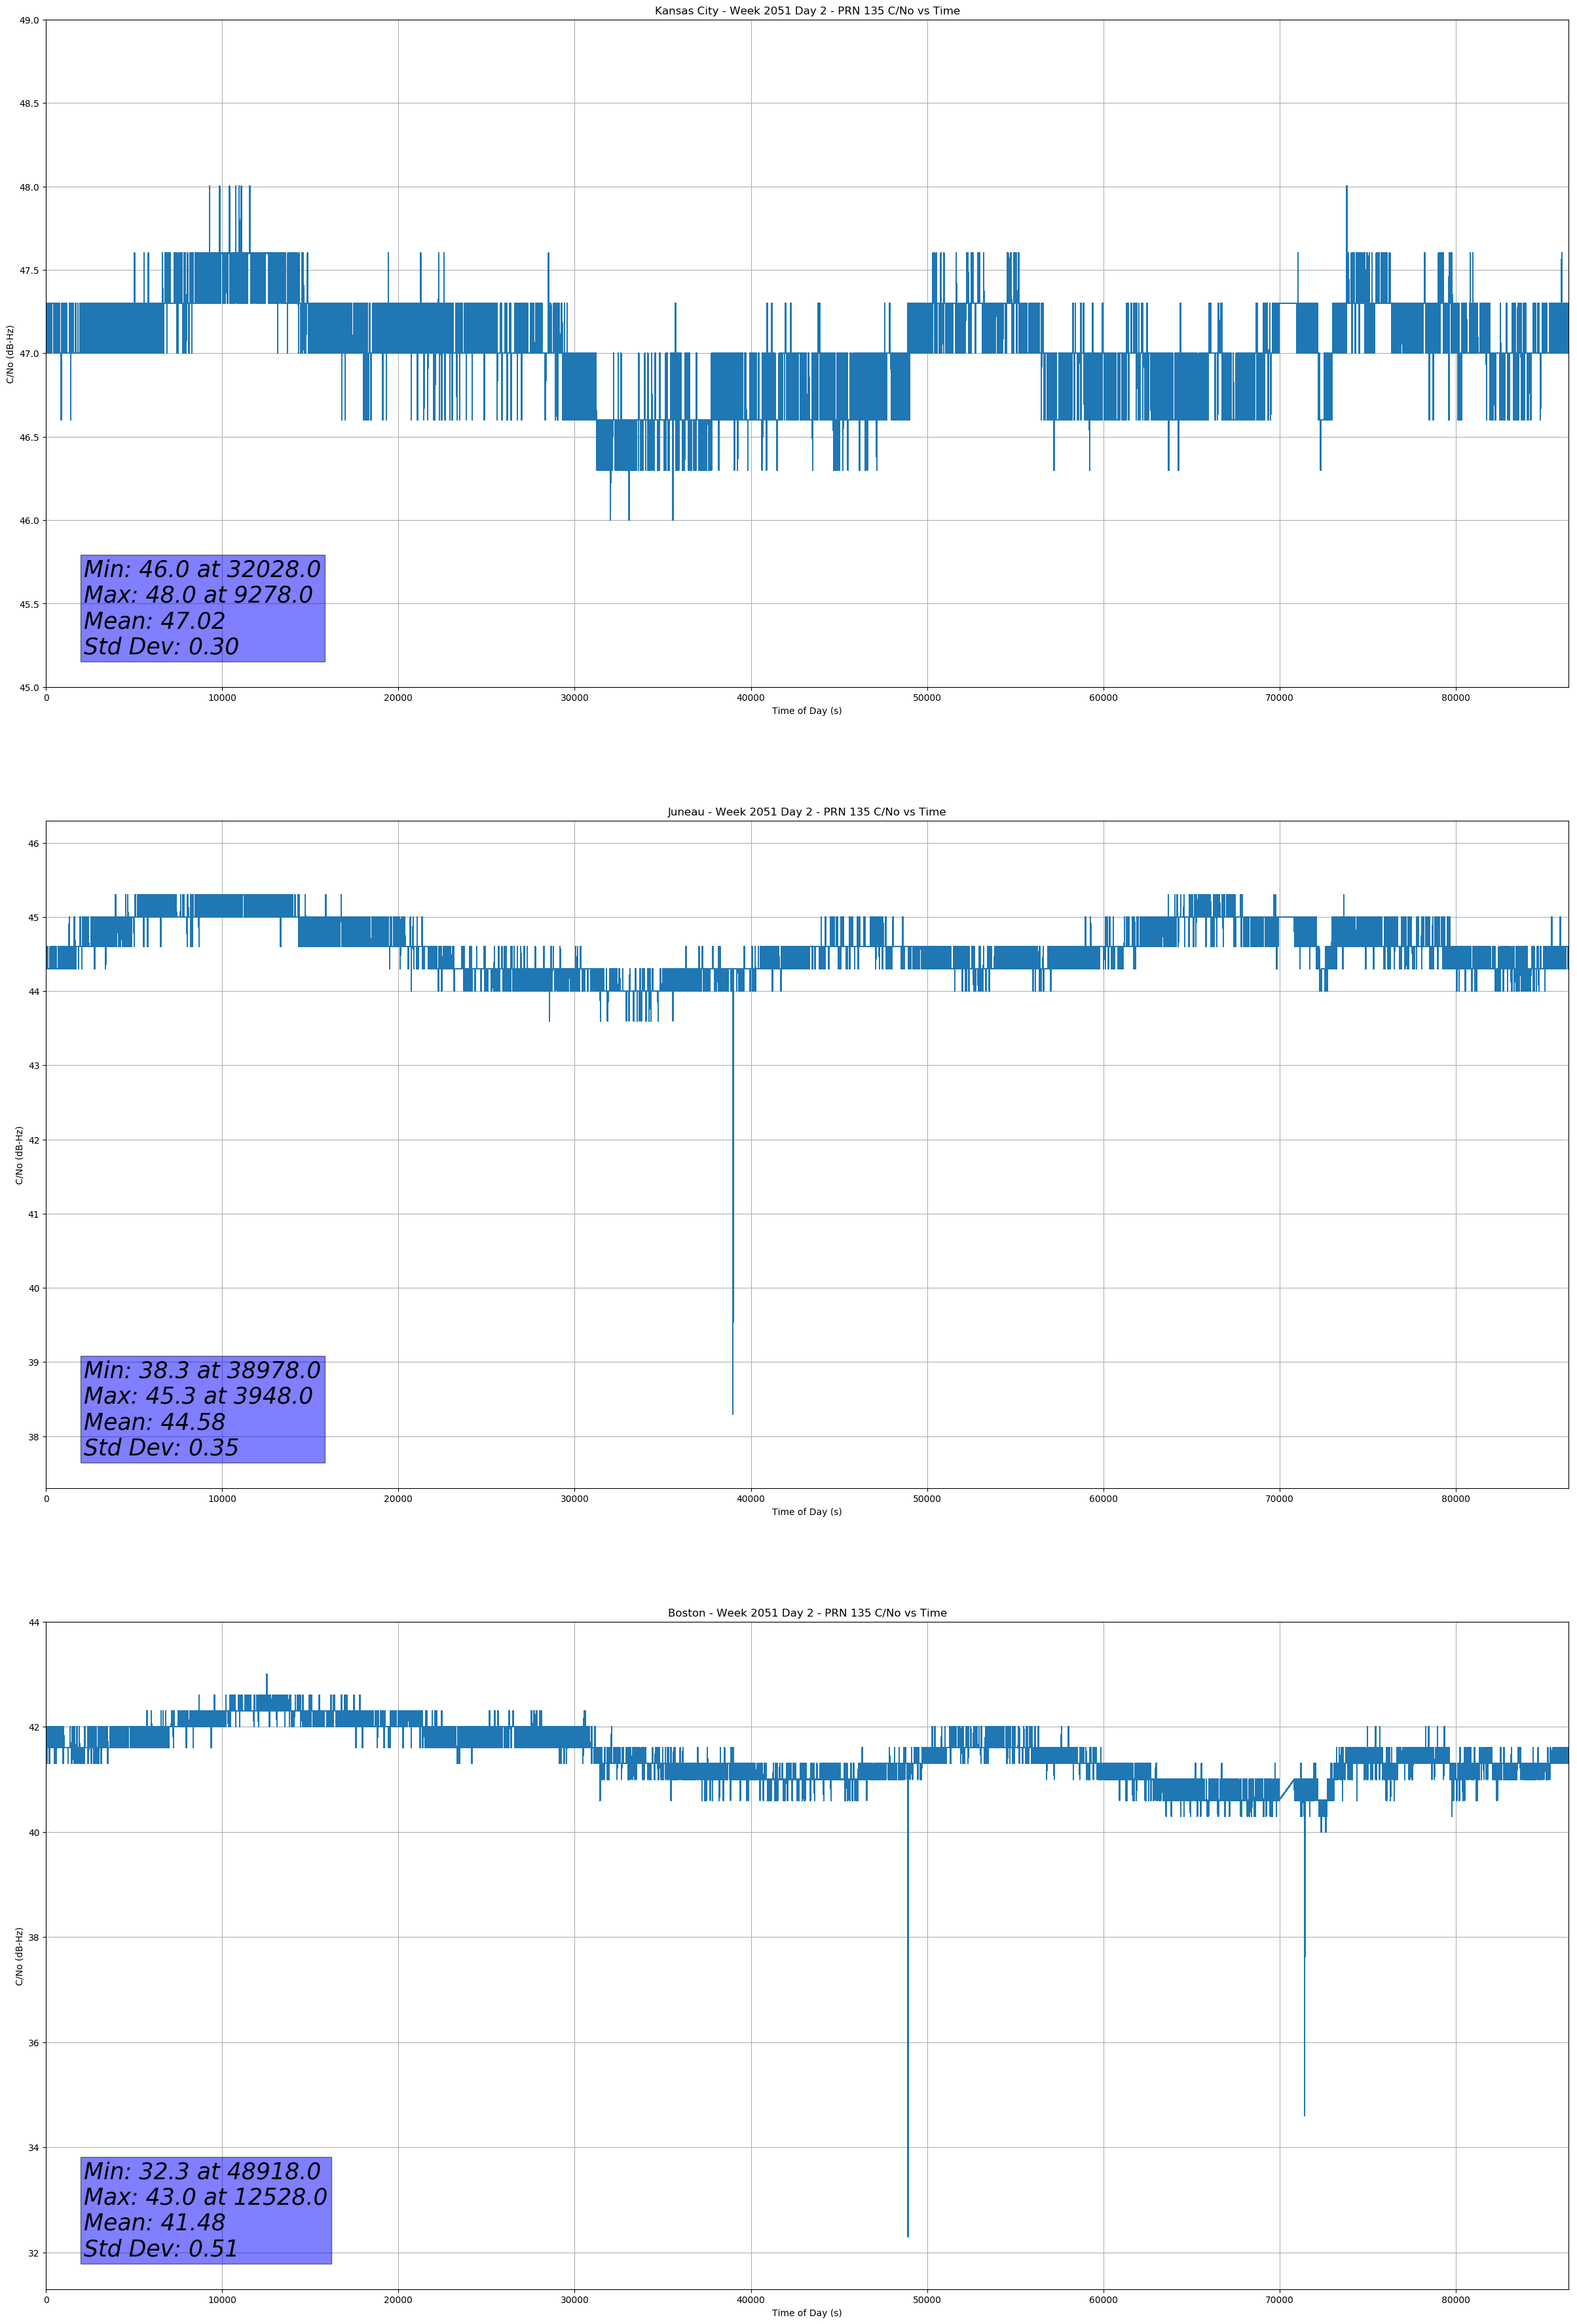This screenshot has height=2324, width=1577.
Task: Click the Kansas City plot title
Action: [x=806, y=11]
